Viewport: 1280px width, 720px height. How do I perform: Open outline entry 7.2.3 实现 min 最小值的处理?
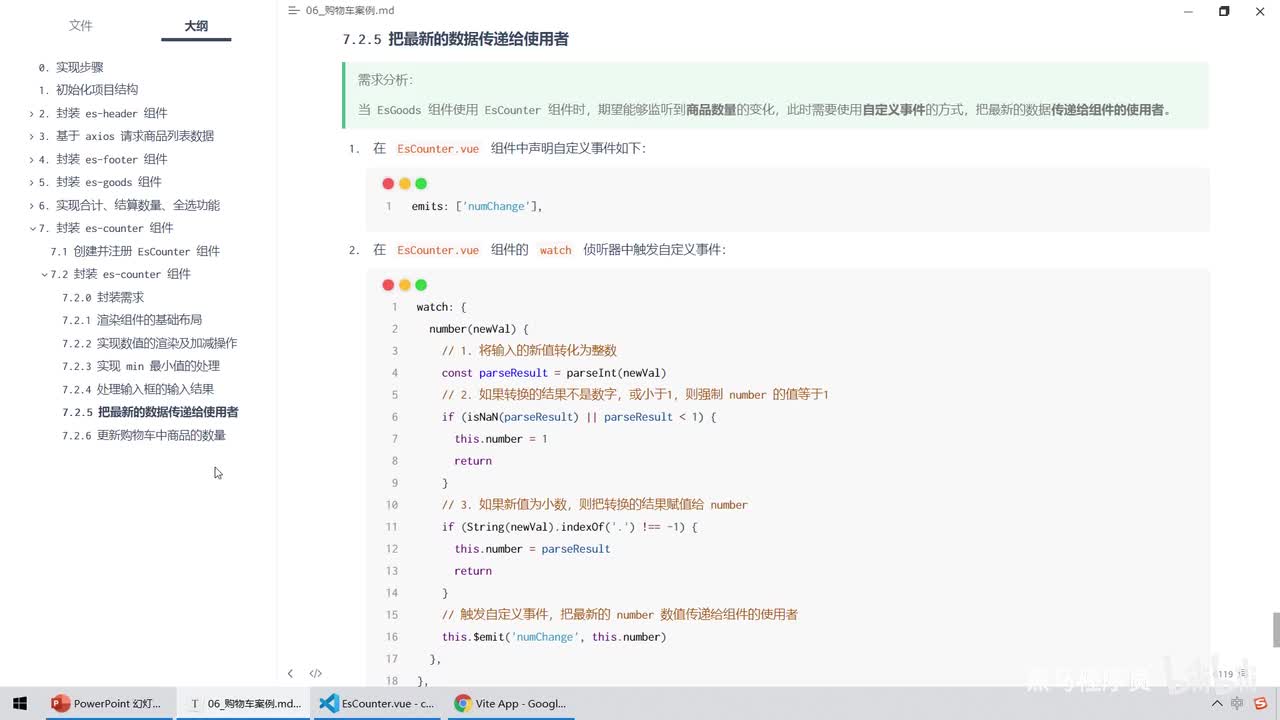click(141, 367)
